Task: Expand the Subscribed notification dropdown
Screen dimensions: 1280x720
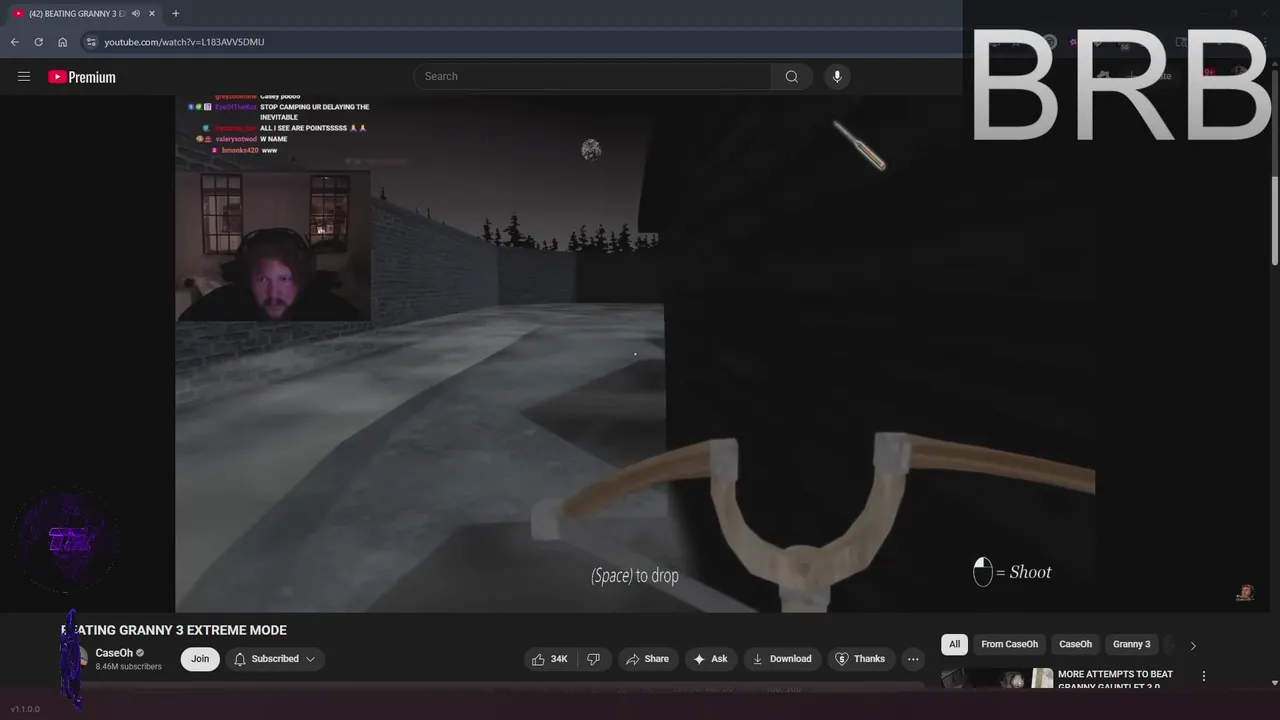Action: click(275, 659)
